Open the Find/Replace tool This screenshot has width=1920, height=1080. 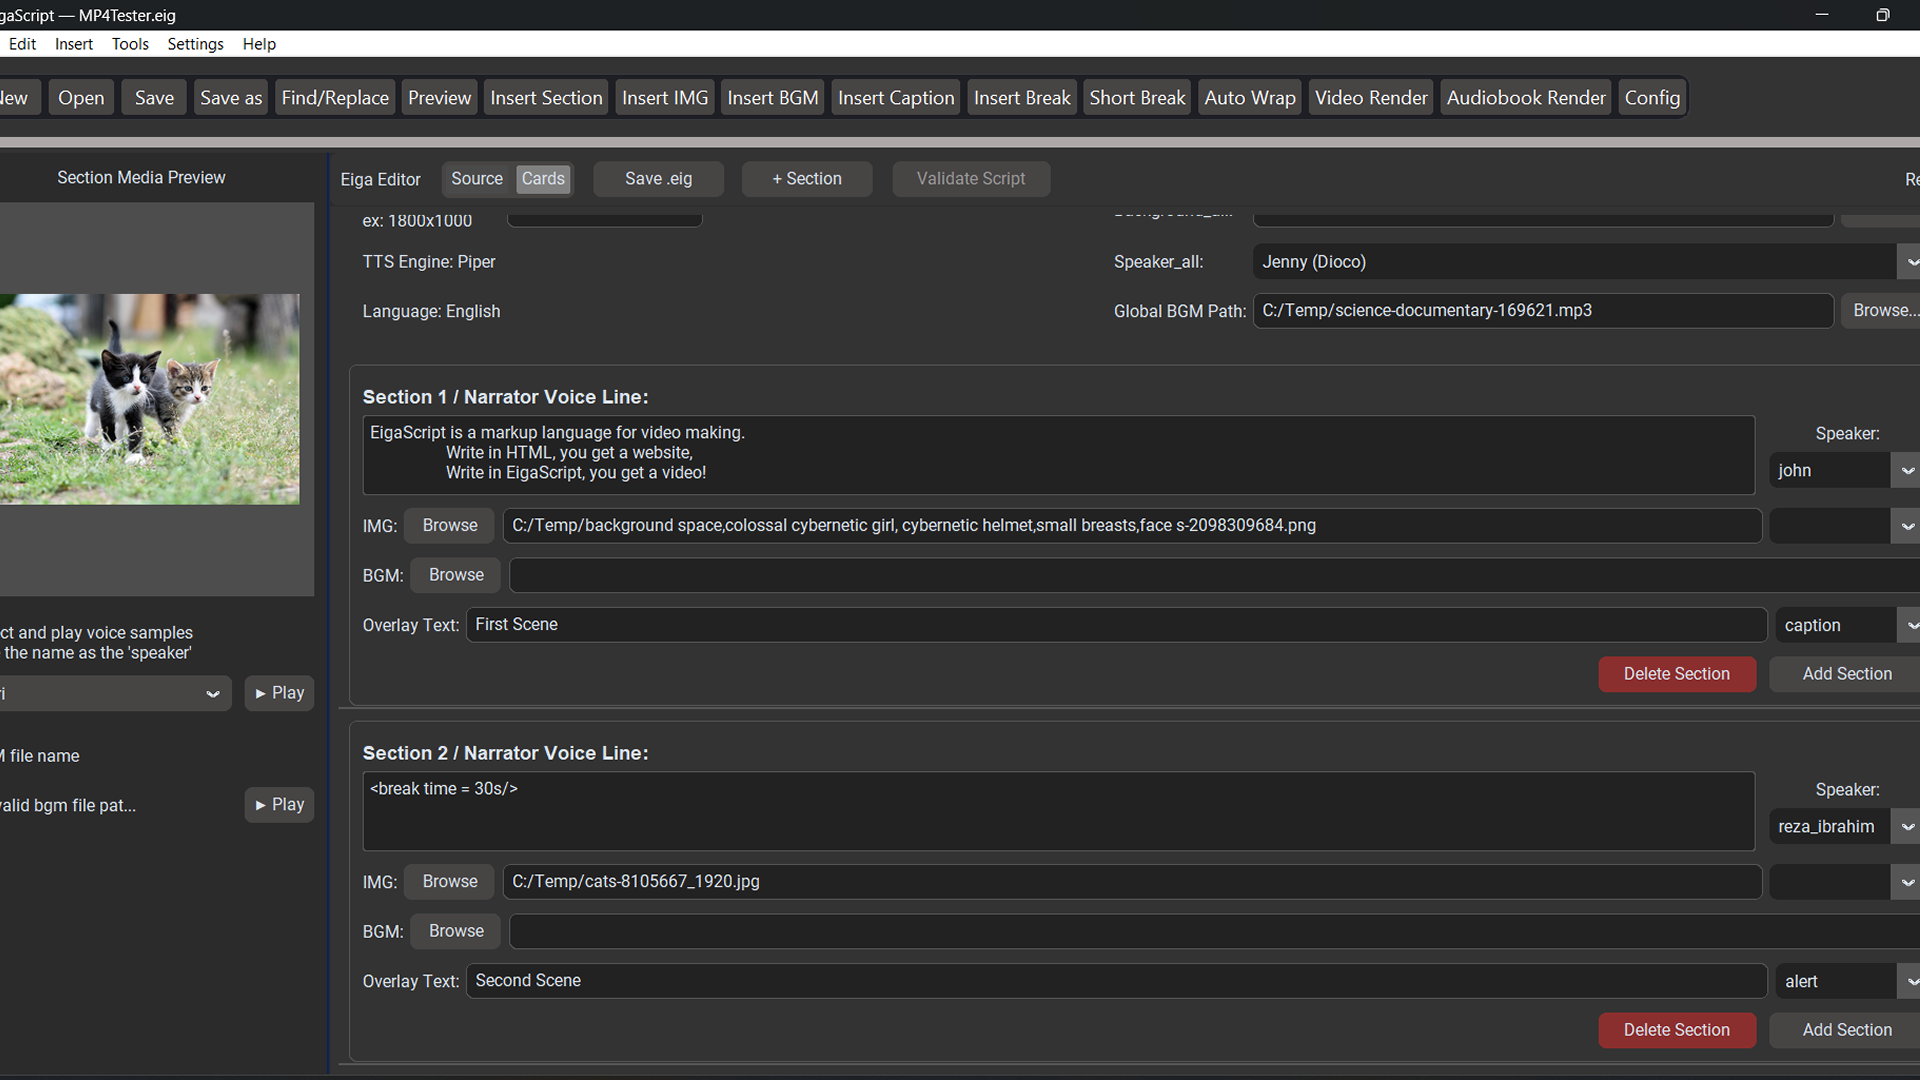(x=335, y=97)
